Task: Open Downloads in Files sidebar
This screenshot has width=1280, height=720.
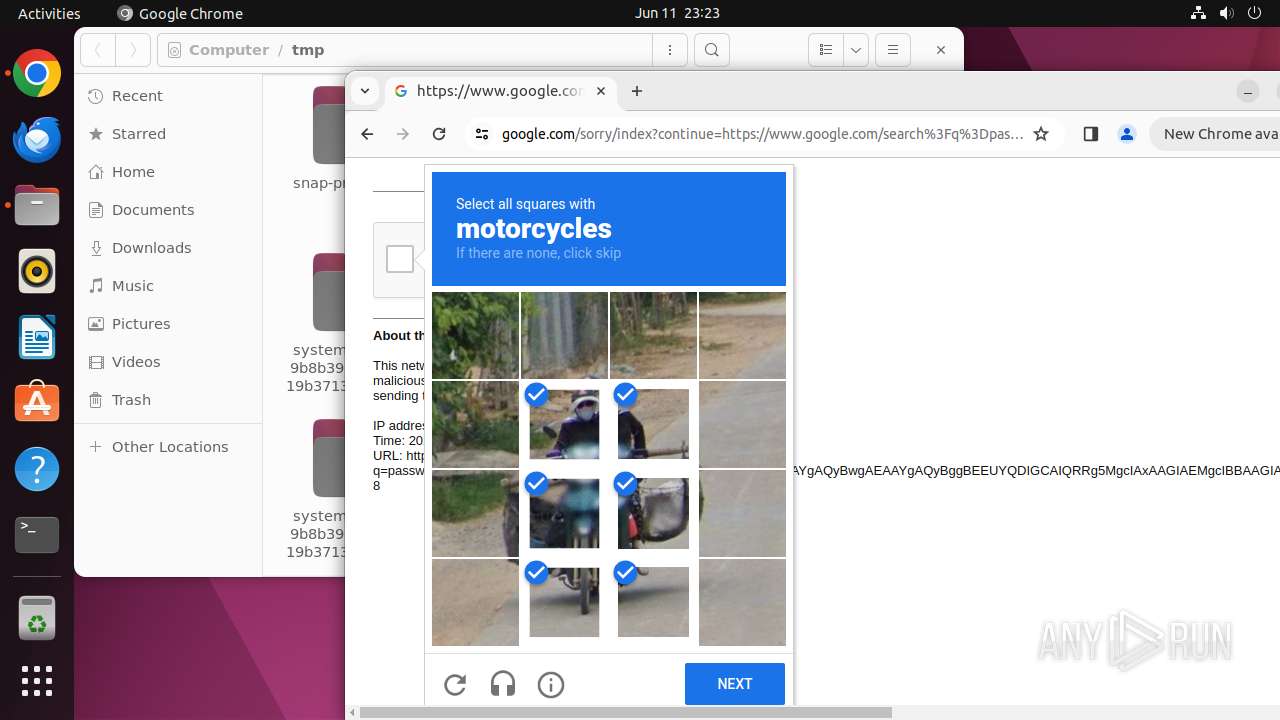Action: [x=168, y=248]
